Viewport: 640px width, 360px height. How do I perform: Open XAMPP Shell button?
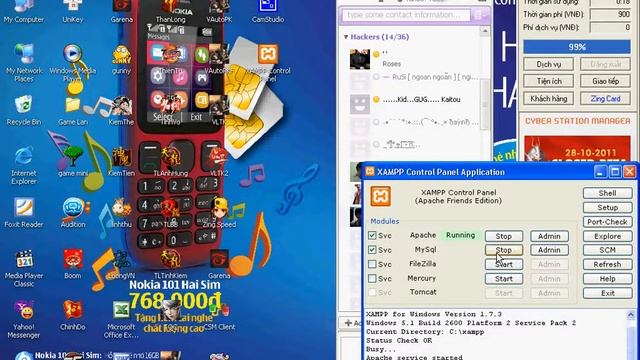(x=607, y=193)
